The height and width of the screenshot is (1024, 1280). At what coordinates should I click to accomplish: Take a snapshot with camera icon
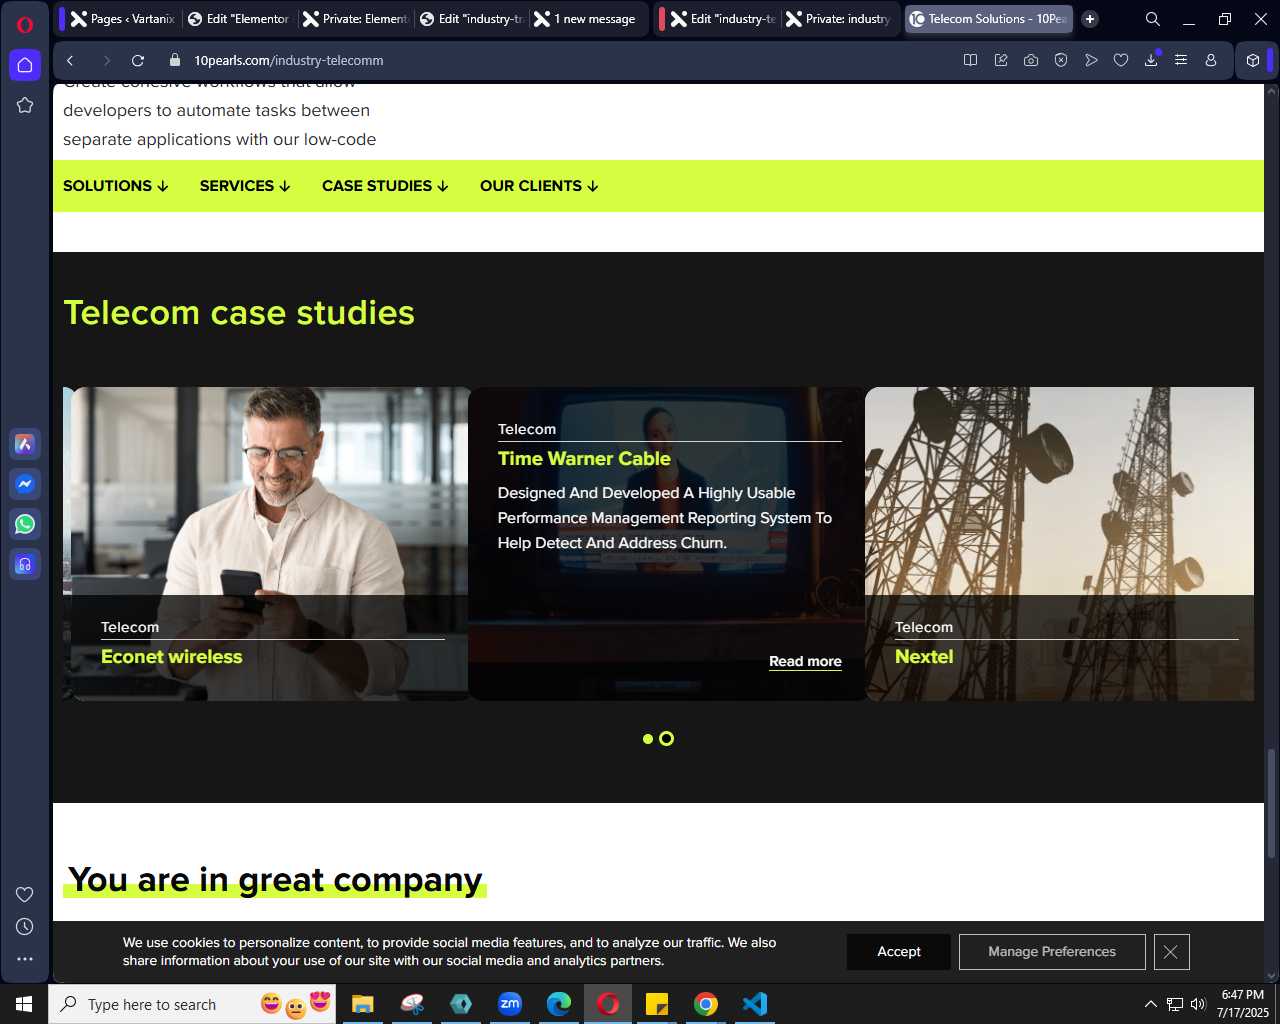pyautogui.click(x=1031, y=60)
